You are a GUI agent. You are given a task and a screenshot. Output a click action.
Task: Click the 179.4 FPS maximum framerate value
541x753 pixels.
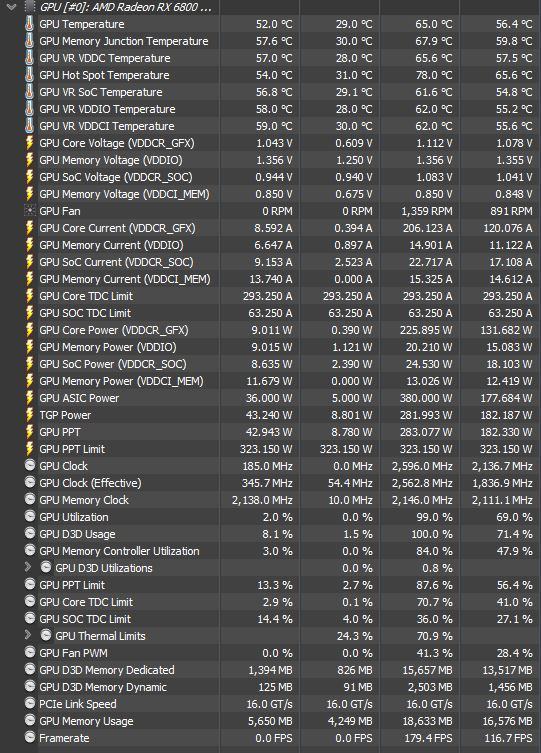click(x=428, y=738)
